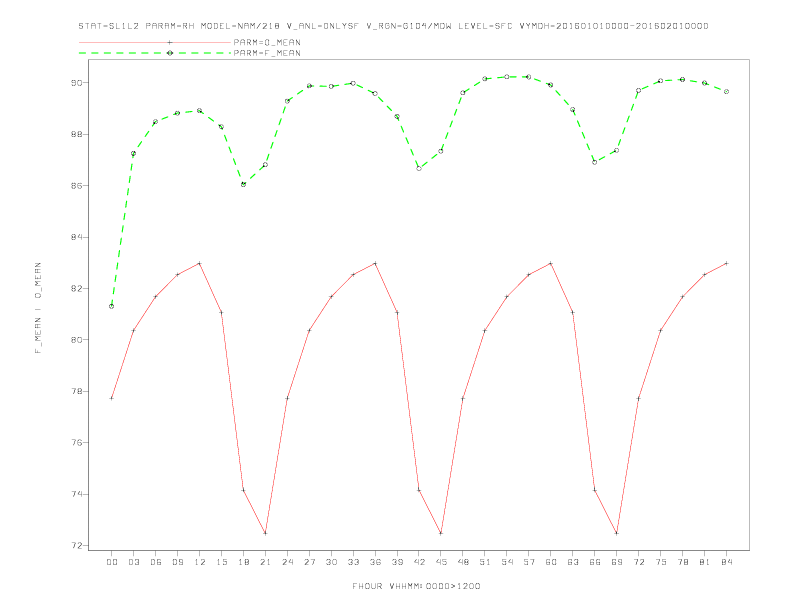
Task: Click the x-axis tick label 03
Action: 133,562
